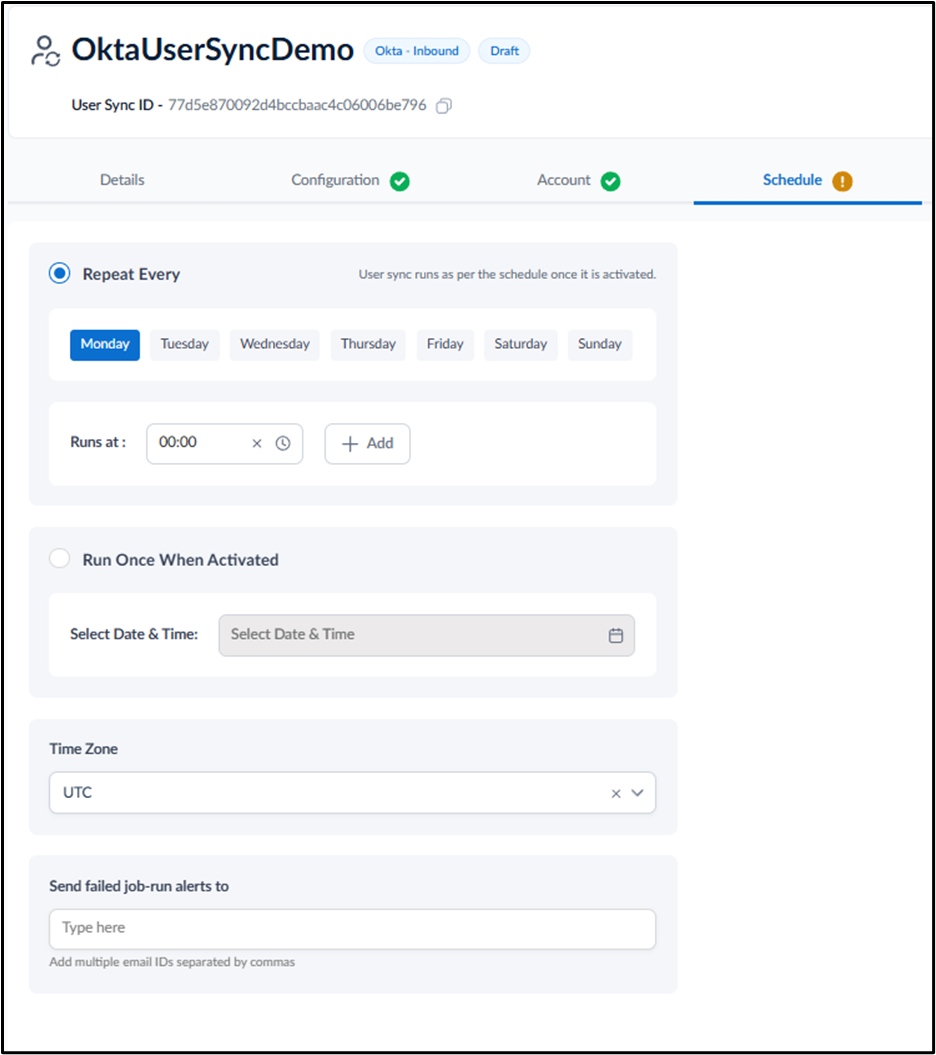This screenshot has width=936, height=1055.
Task: Click the 'Send failed job-run alerts to' label
Action: point(139,886)
